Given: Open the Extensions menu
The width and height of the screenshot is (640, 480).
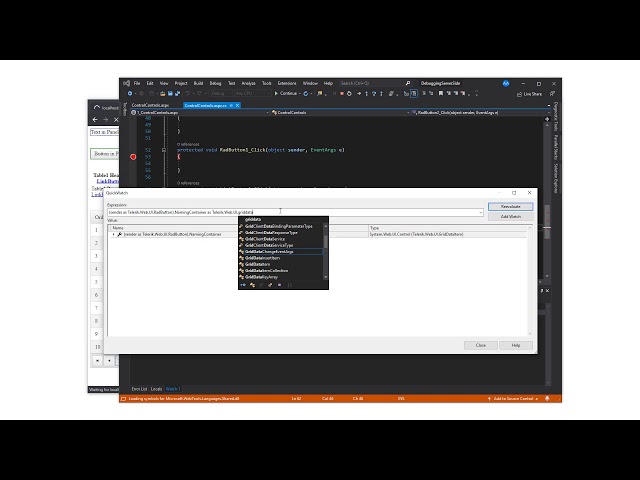Looking at the screenshot, I should [x=287, y=83].
